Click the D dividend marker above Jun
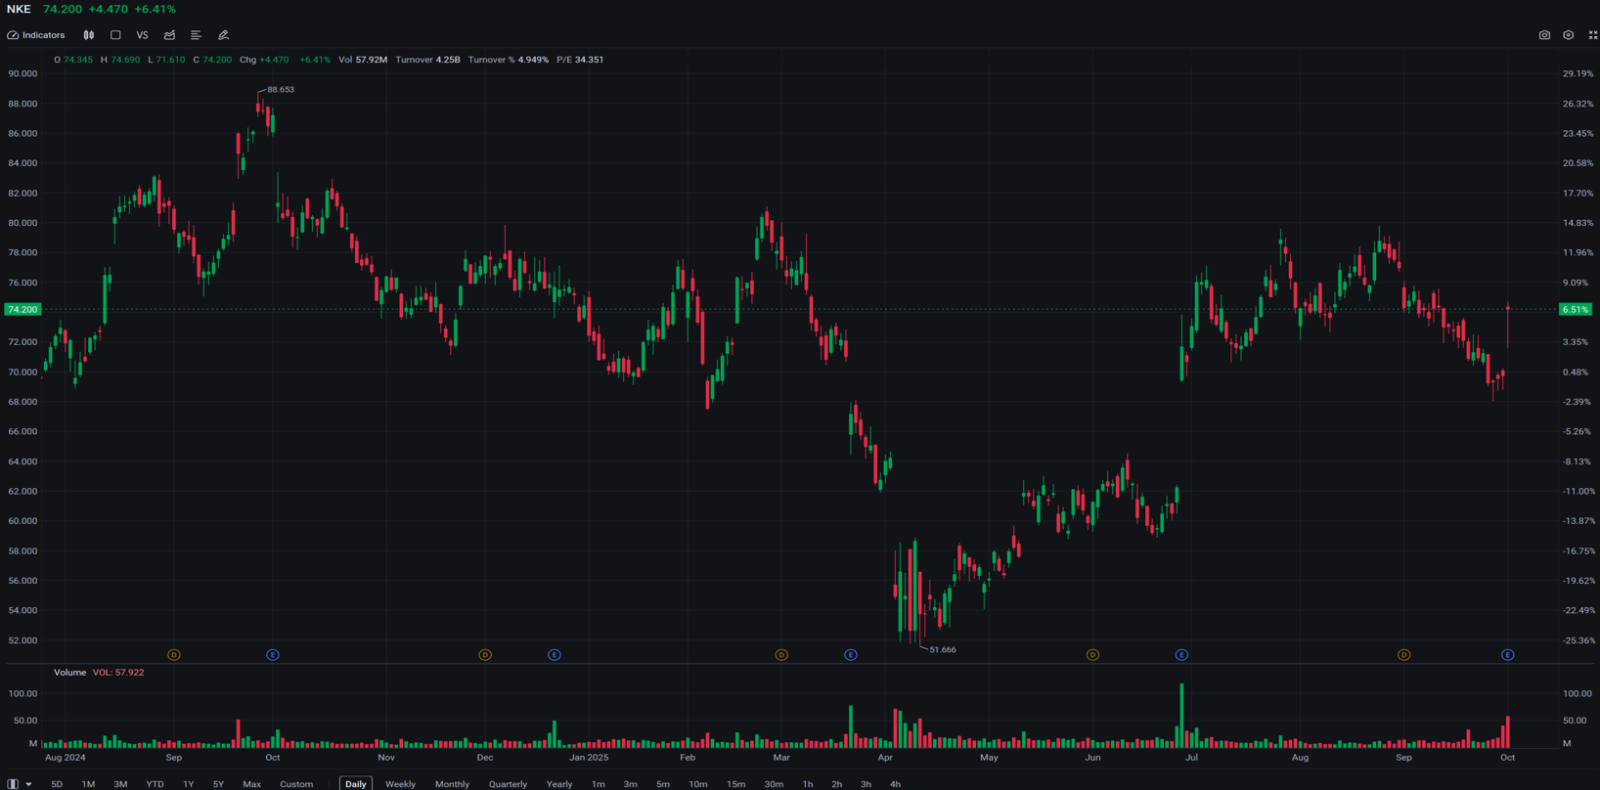The height and width of the screenshot is (790, 1600). pyautogui.click(x=1093, y=655)
